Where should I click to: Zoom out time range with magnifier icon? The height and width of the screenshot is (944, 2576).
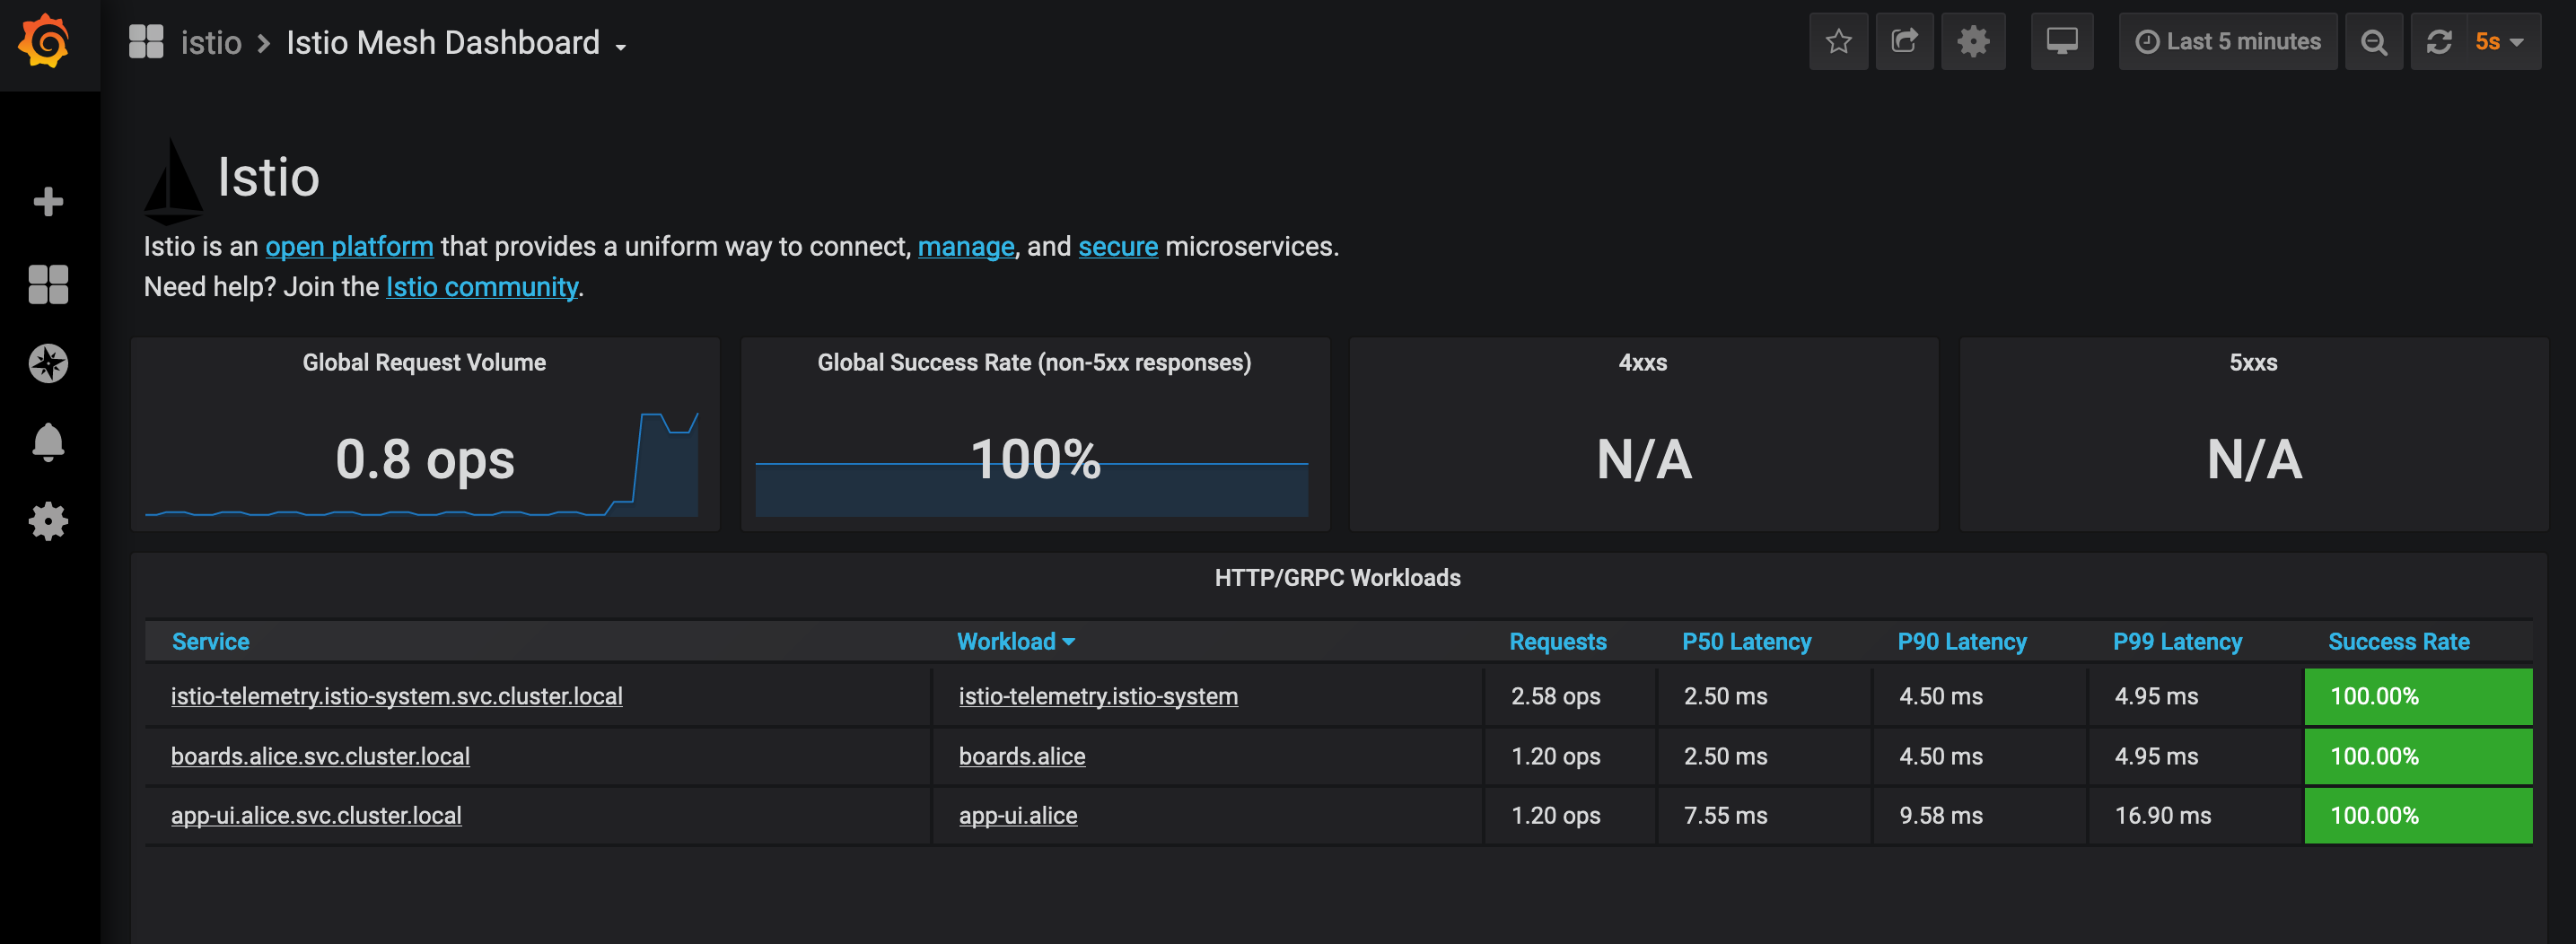pos(2373,41)
